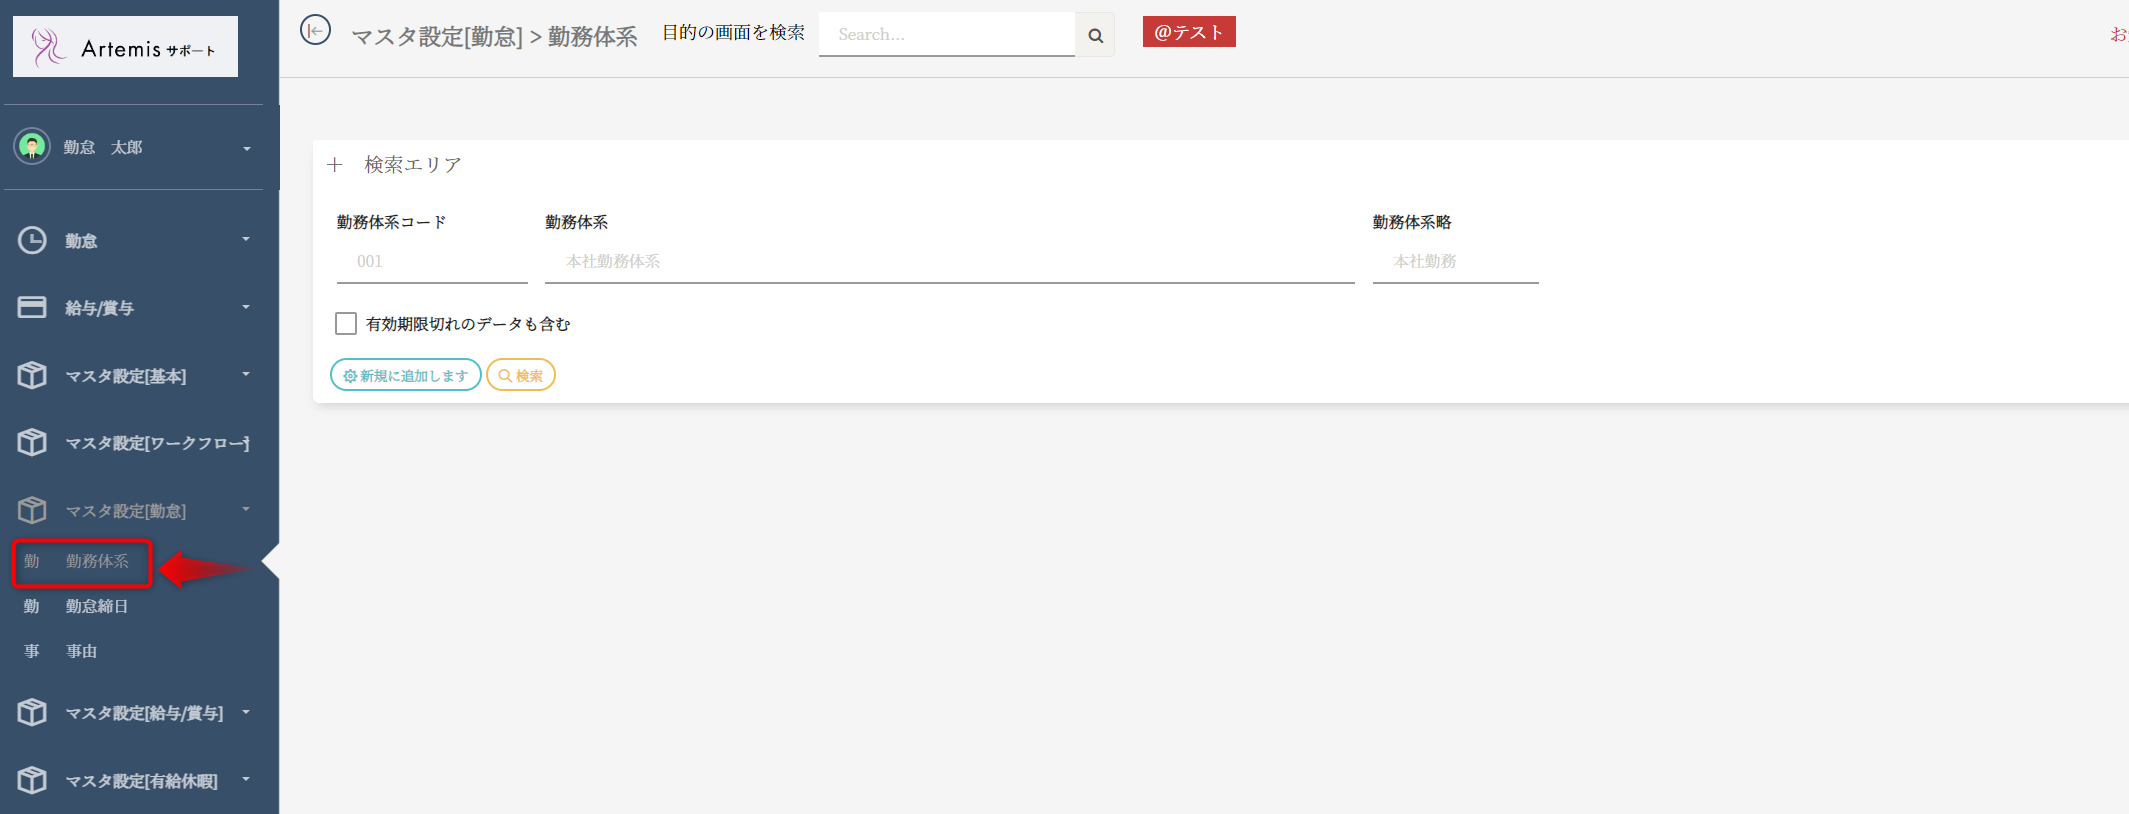Click the clock icon for 勤怠
2129x814 pixels.
32,240
